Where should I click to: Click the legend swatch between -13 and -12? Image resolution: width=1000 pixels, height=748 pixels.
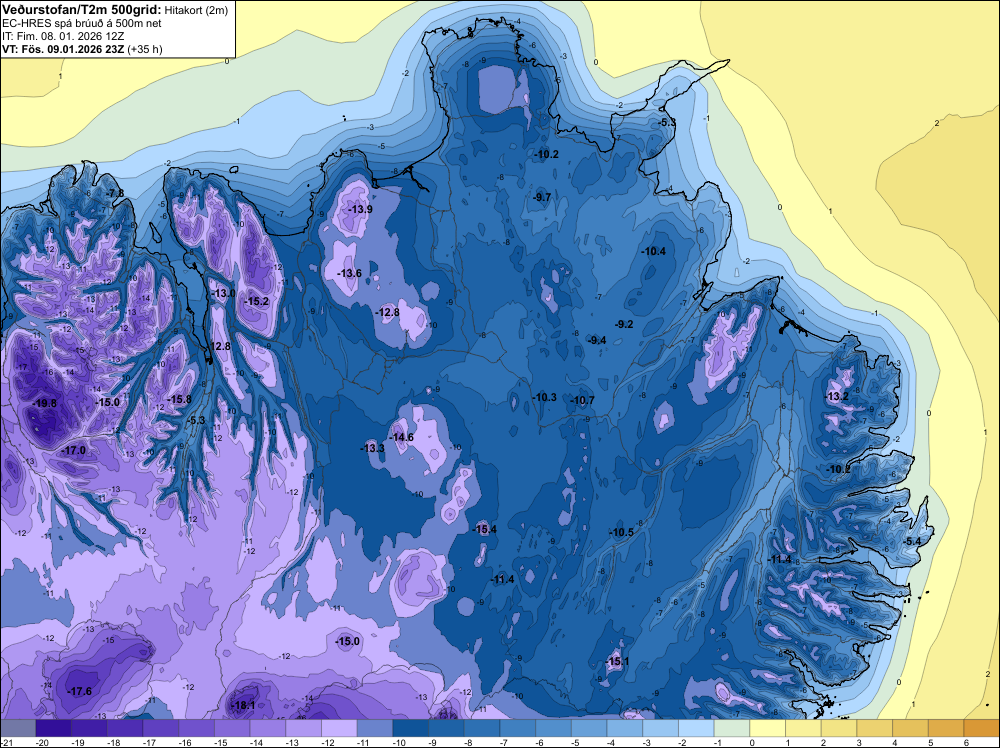click(304, 728)
